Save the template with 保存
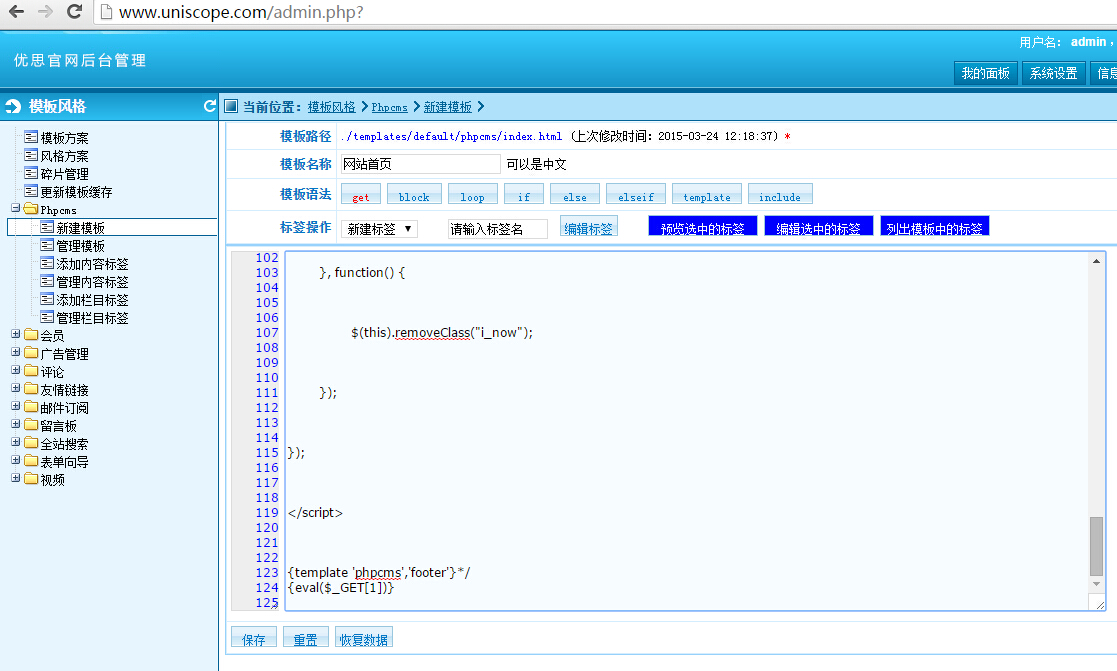 254,638
